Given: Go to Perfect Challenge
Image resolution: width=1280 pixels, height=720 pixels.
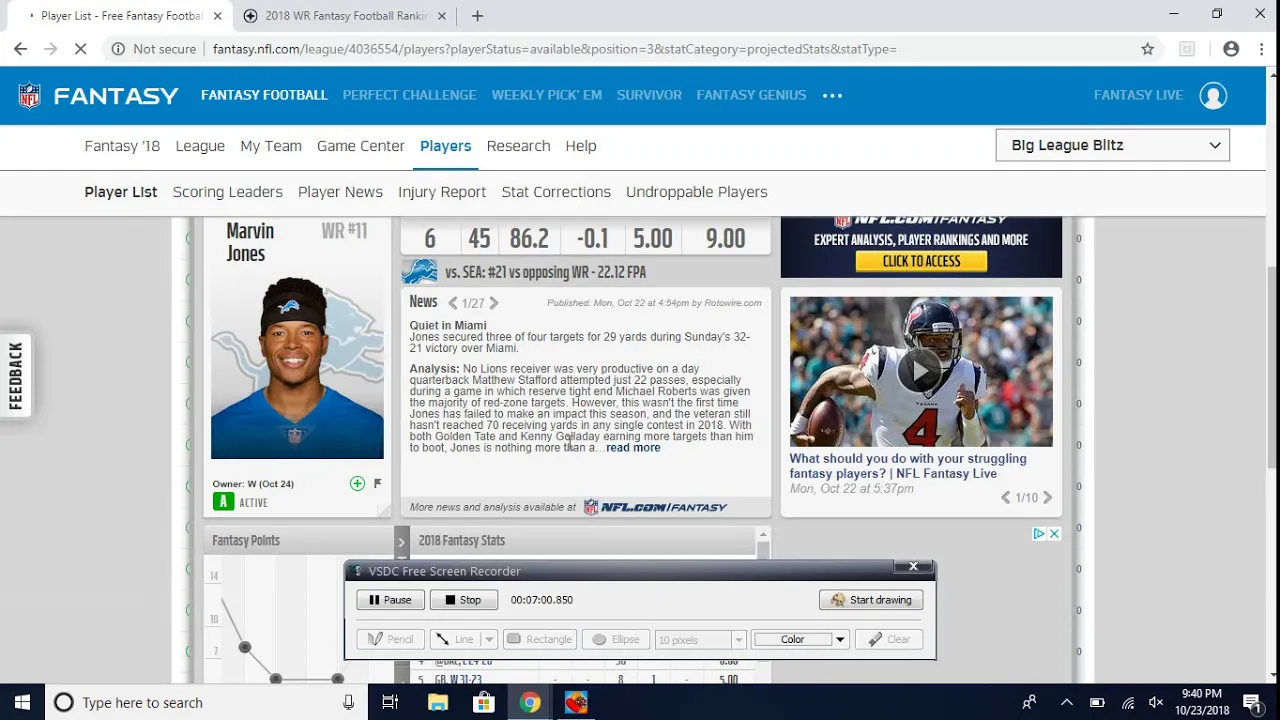Looking at the screenshot, I should coord(409,95).
